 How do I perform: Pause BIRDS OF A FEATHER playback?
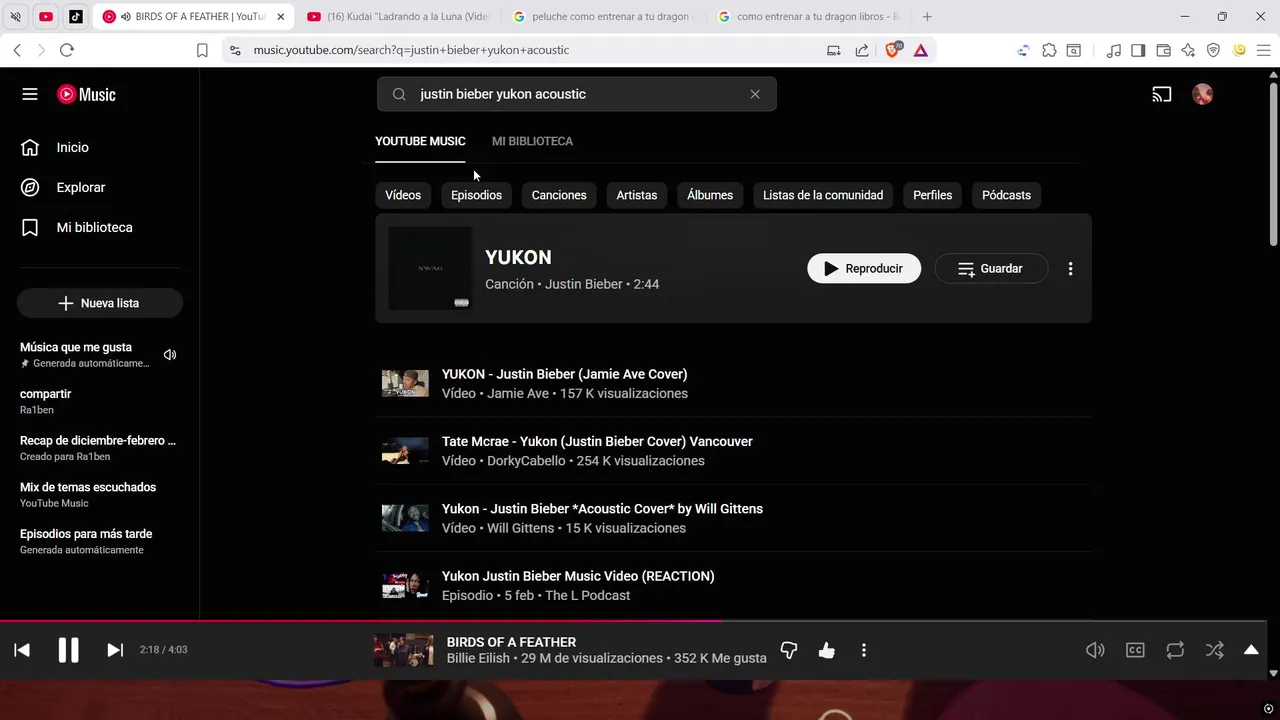coord(68,650)
